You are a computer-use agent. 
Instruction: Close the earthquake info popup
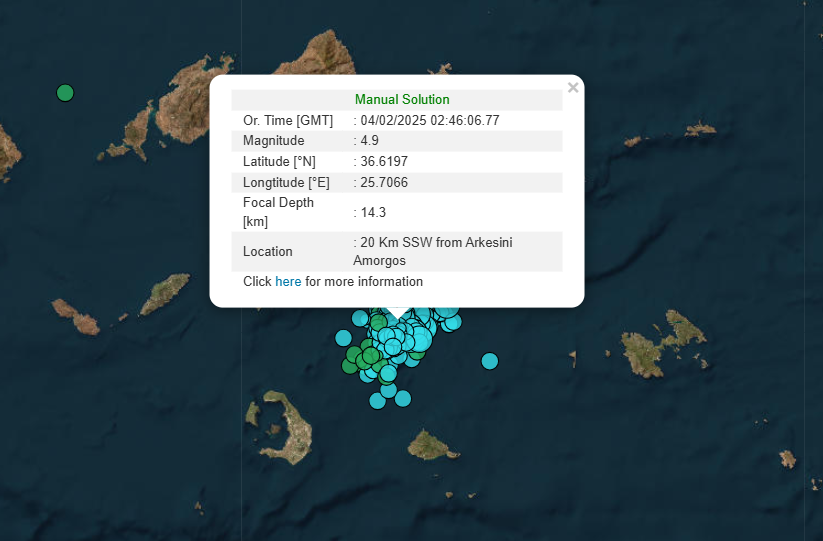click(x=573, y=88)
